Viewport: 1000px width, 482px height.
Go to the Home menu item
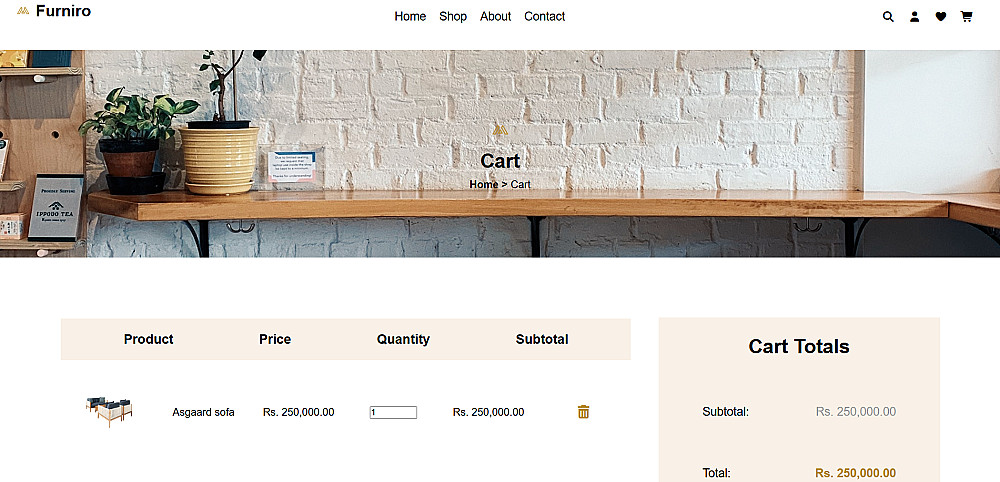pos(410,16)
